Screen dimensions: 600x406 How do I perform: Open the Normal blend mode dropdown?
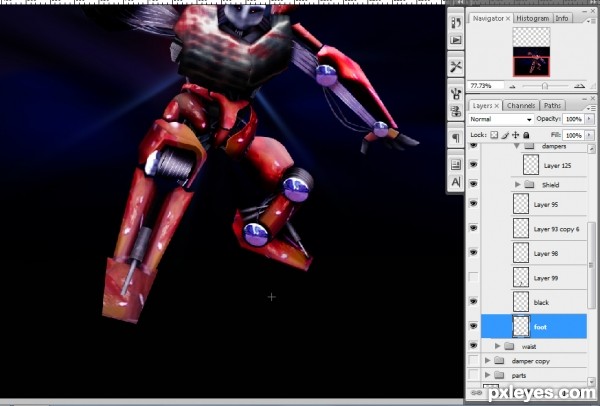[x=501, y=119]
